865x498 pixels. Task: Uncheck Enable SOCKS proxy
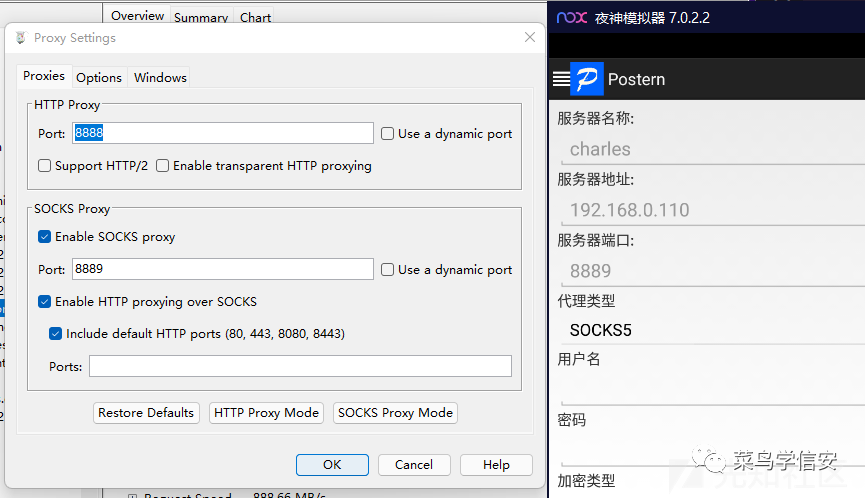point(44,237)
